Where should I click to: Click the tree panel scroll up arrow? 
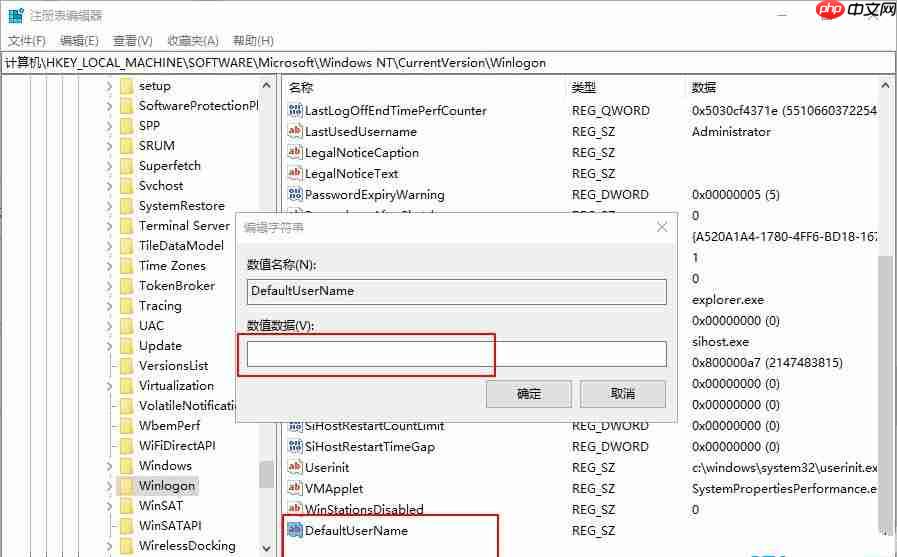coord(267,86)
